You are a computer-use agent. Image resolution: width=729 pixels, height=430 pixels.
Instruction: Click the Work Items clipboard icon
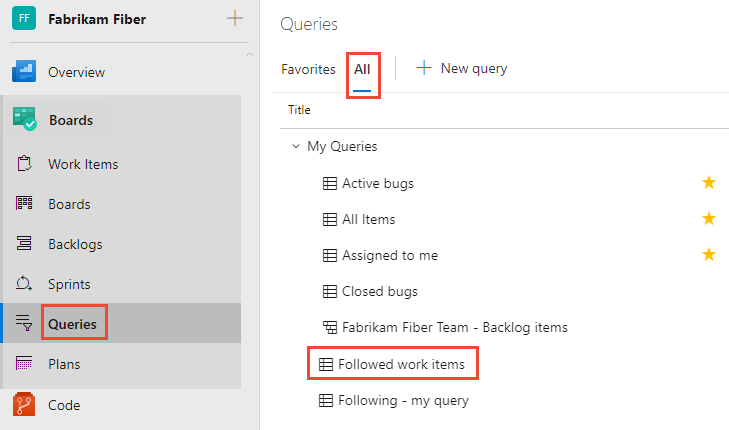pyautogui.click(x=24, y=164)
